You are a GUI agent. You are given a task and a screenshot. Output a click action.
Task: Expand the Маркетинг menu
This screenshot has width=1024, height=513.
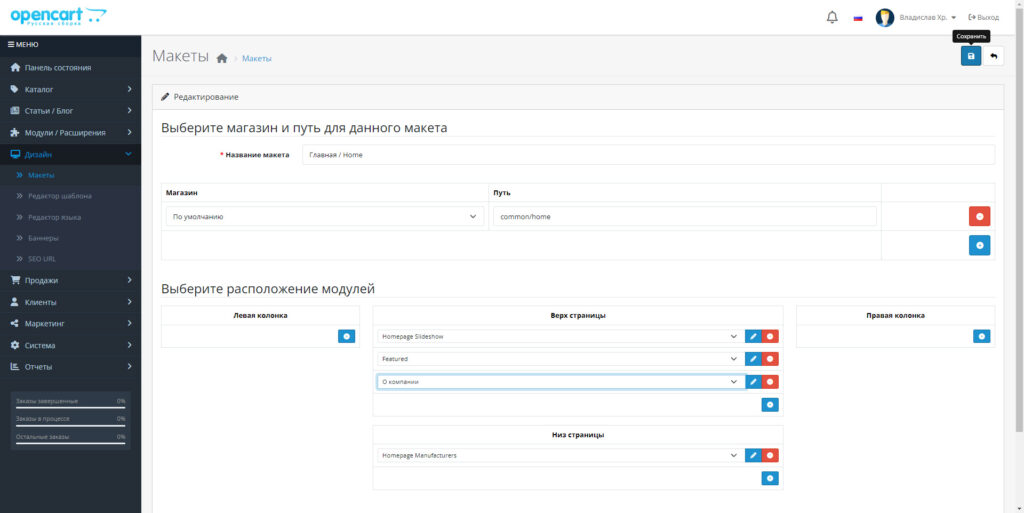point(71,323)
